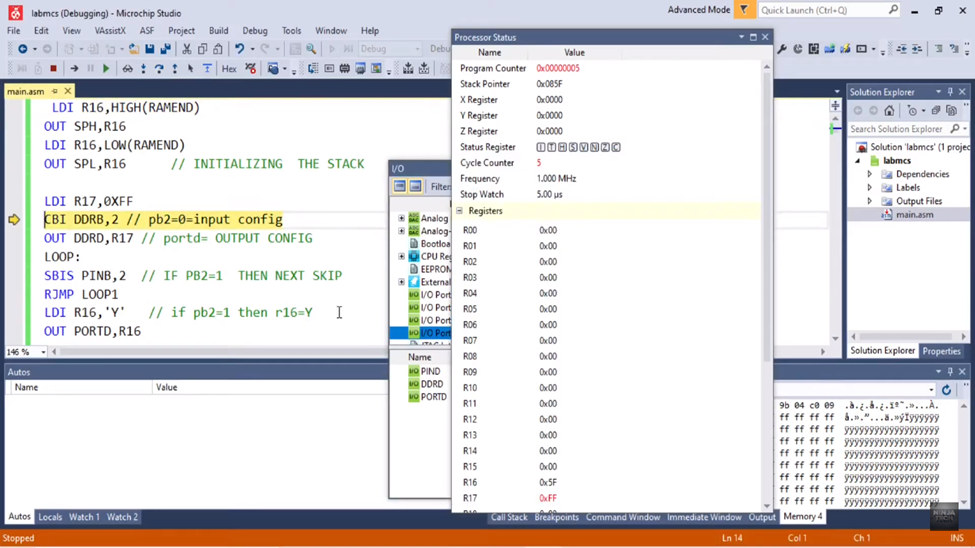Select PORTD in the I/O register list
The height and width of the screenshot is (548, 975).
[x=433, y=397]
